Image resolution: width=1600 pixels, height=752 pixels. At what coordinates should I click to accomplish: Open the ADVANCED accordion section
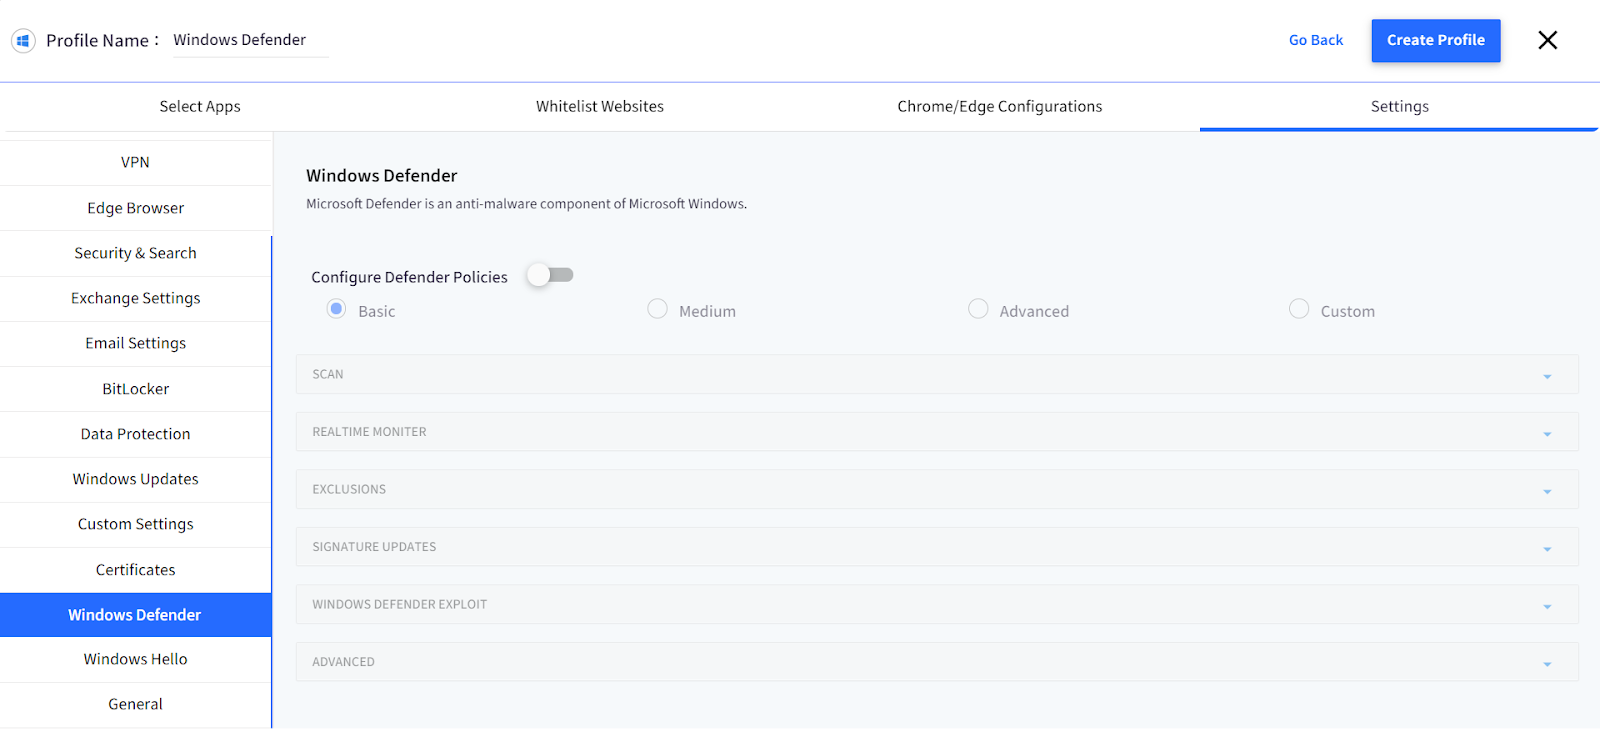pos(937,662)
